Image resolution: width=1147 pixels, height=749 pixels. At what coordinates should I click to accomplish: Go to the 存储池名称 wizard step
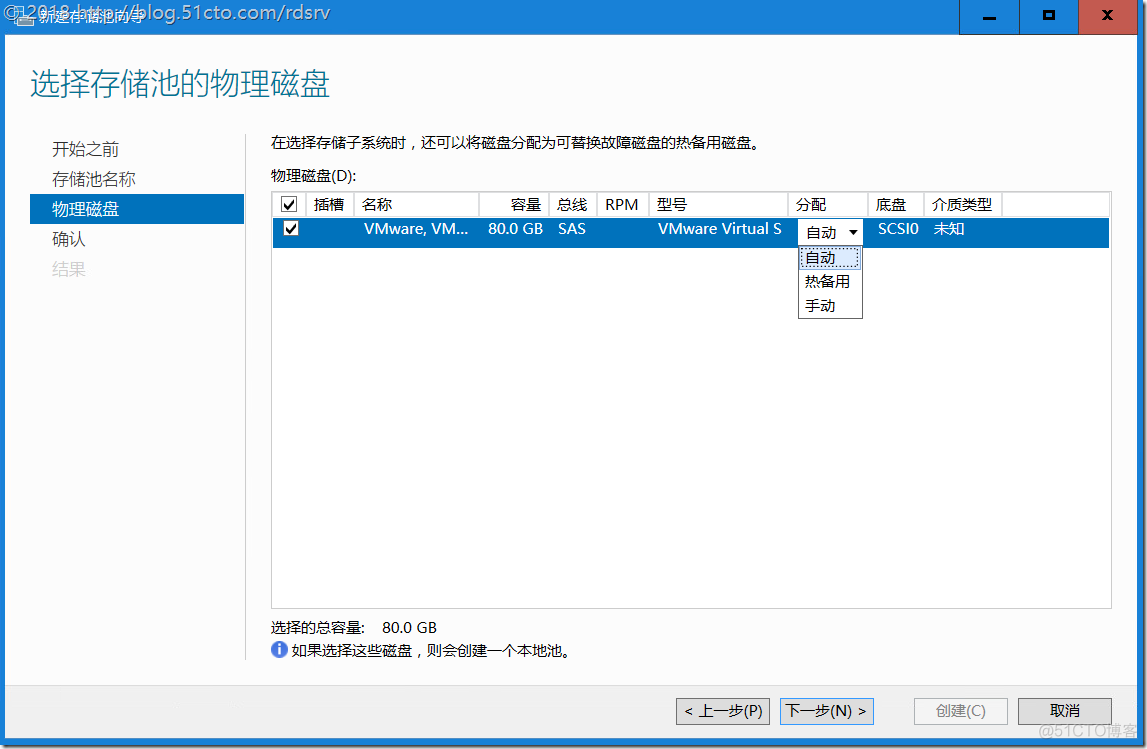pyautogui.click(x=94, y=179)
